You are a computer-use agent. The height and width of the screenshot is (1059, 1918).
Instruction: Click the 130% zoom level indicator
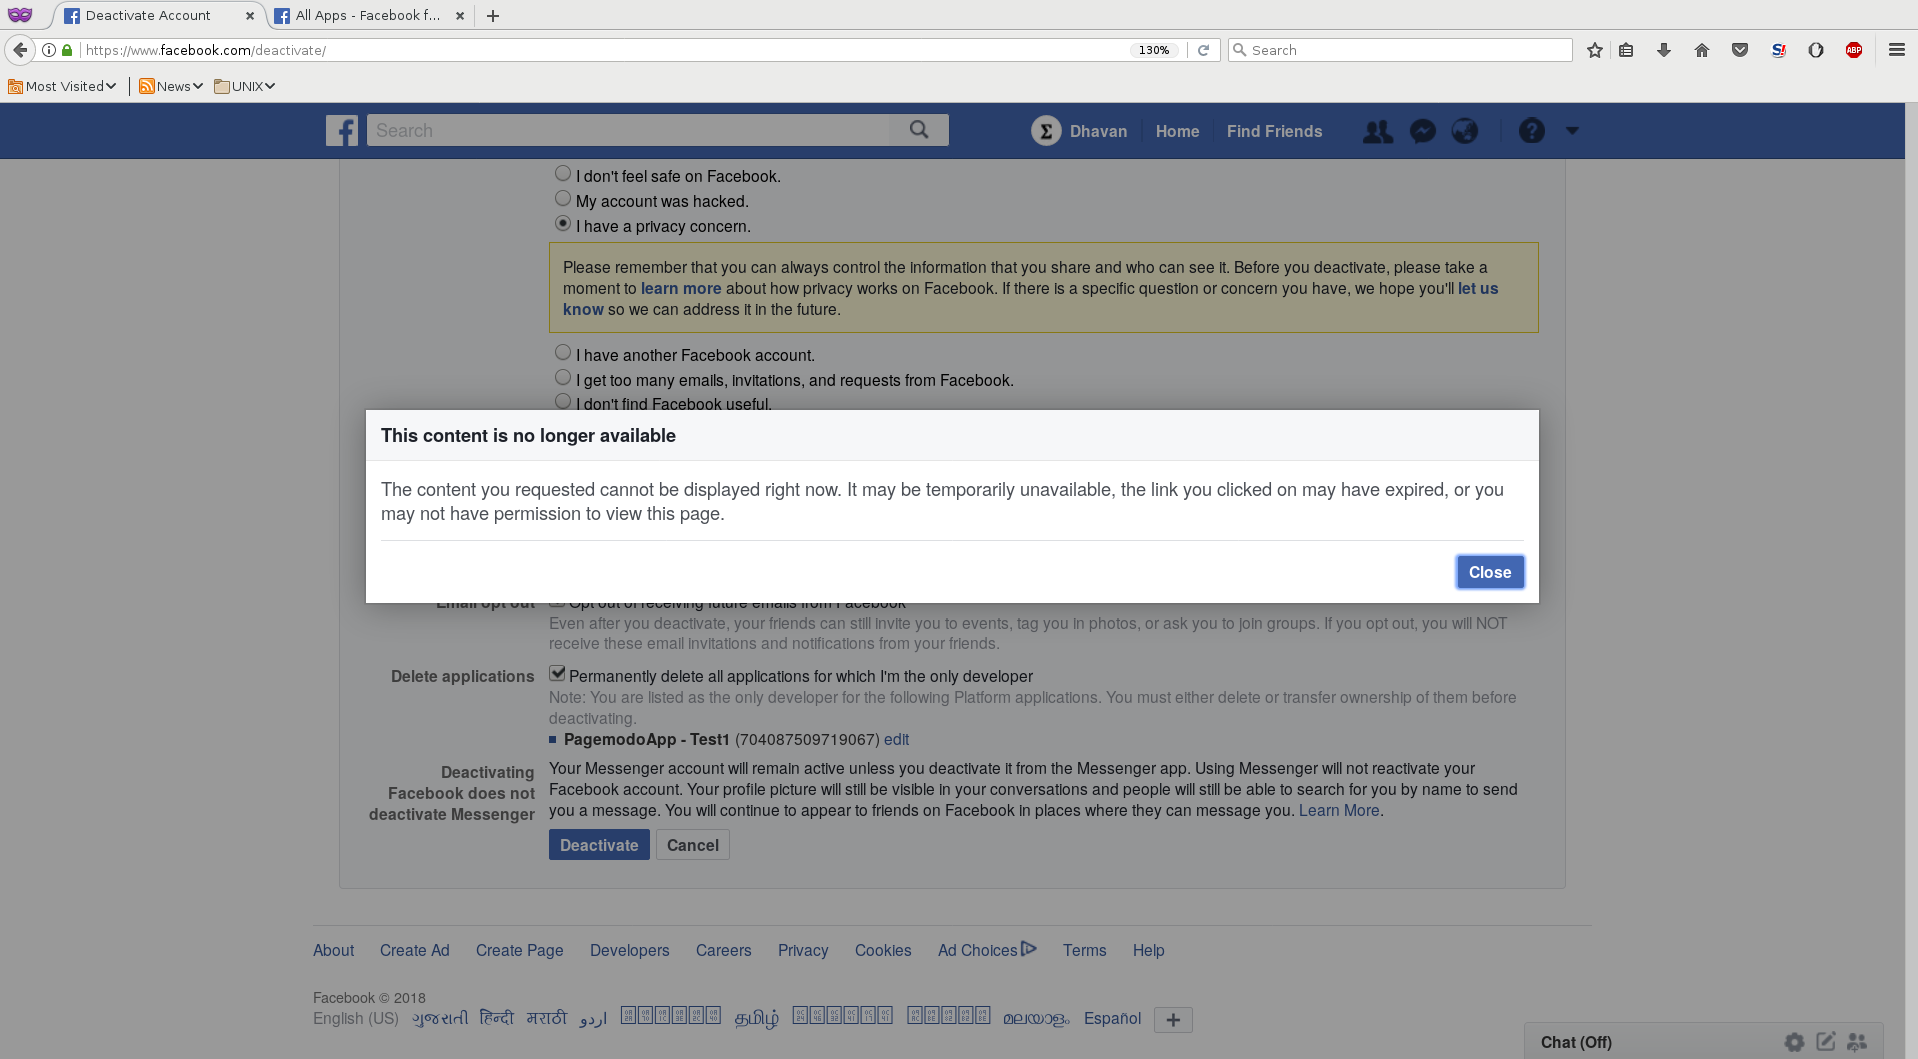[1154, 50]
